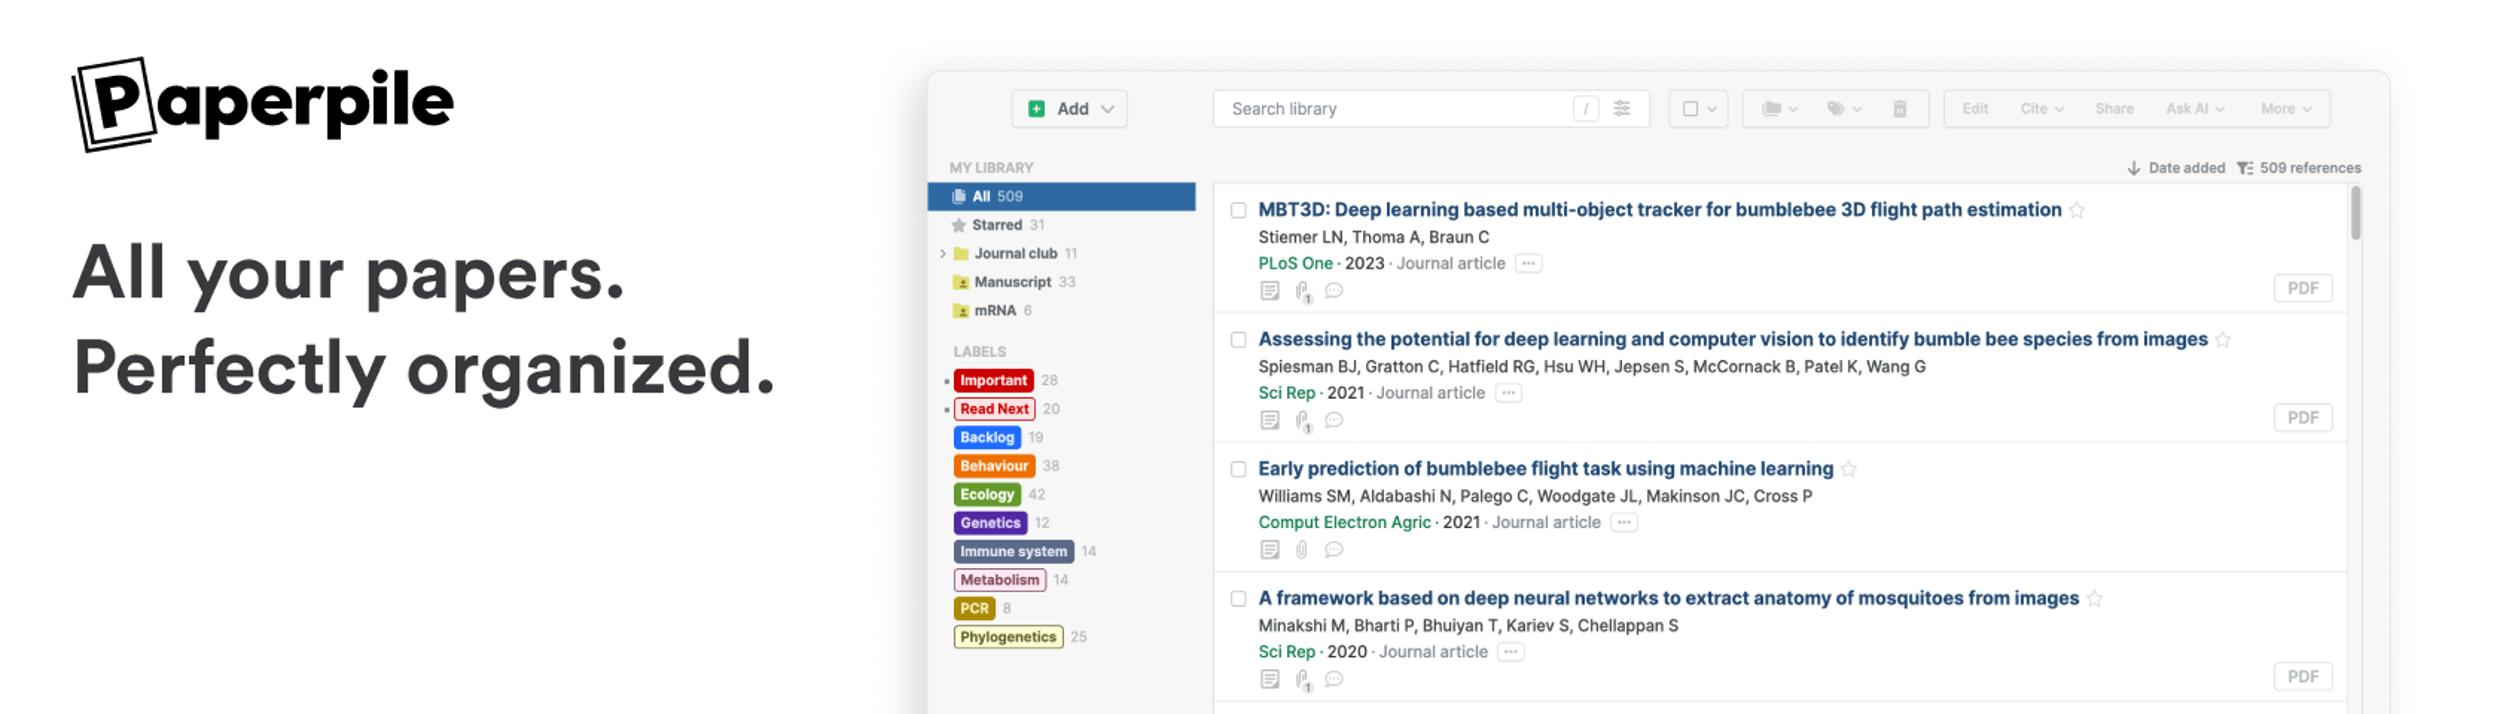Expand the Journal club folder
Image resolution: width=2500 pixels, height=714 pixels.
pyautogui.click(x=942, y=254)
